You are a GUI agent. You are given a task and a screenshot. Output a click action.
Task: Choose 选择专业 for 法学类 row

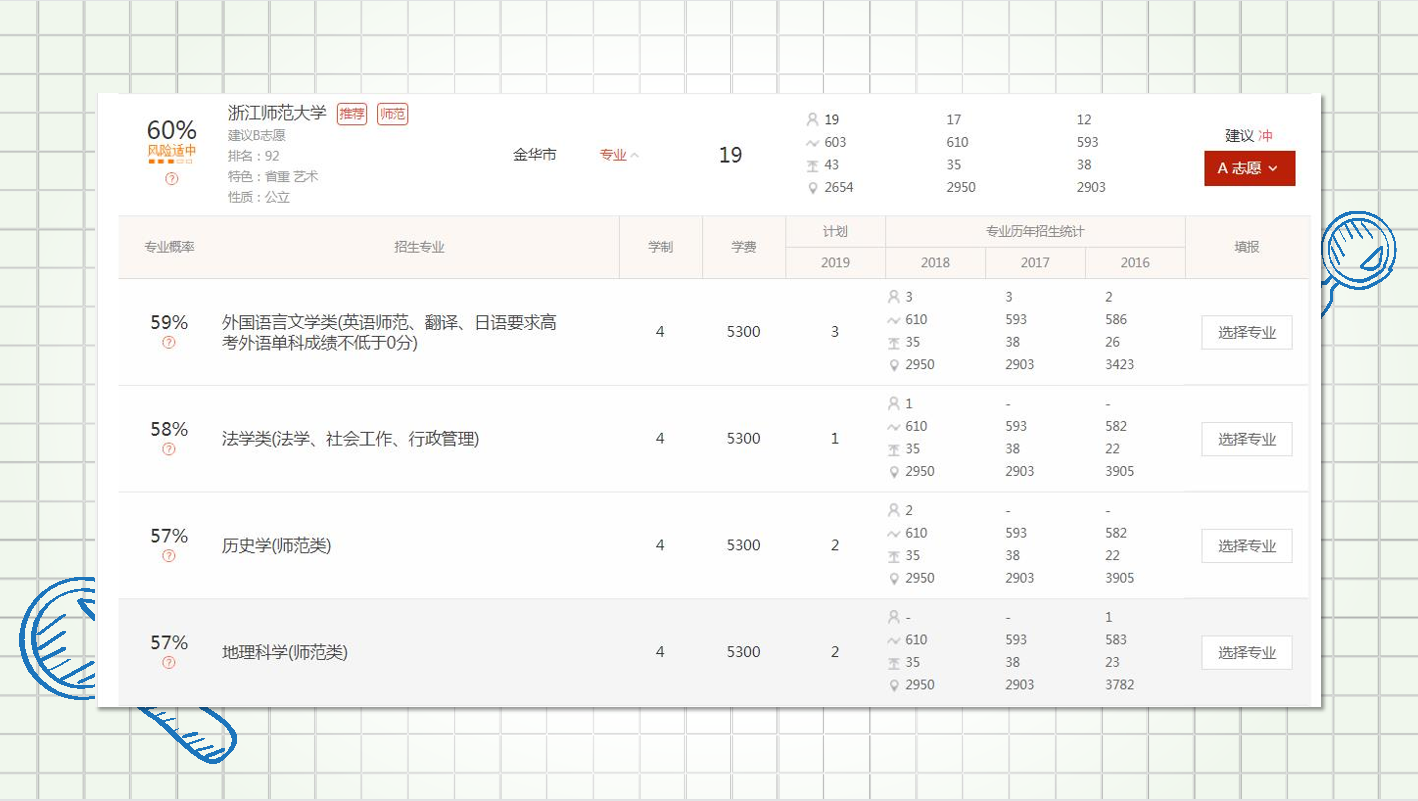[x=1246, y=439]
